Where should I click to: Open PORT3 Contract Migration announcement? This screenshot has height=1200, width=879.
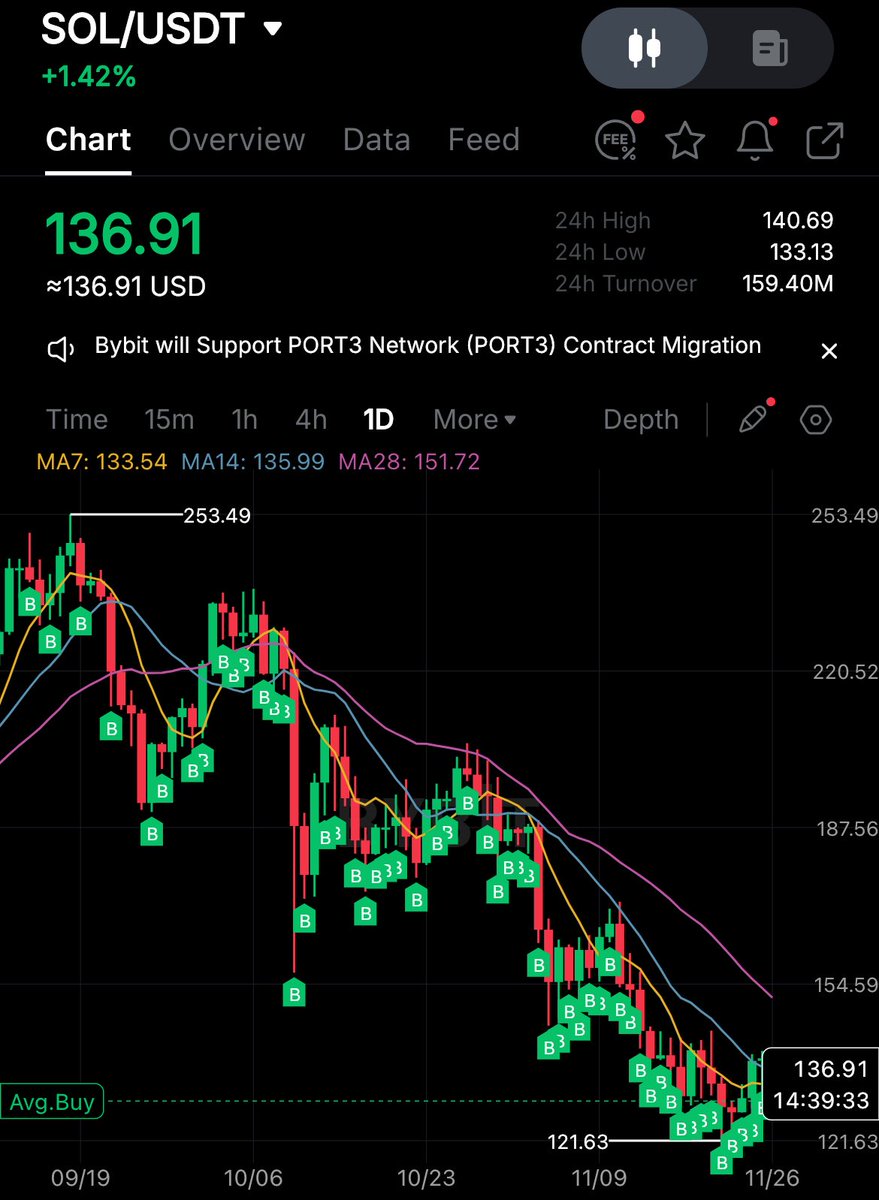tap(428, 346)
